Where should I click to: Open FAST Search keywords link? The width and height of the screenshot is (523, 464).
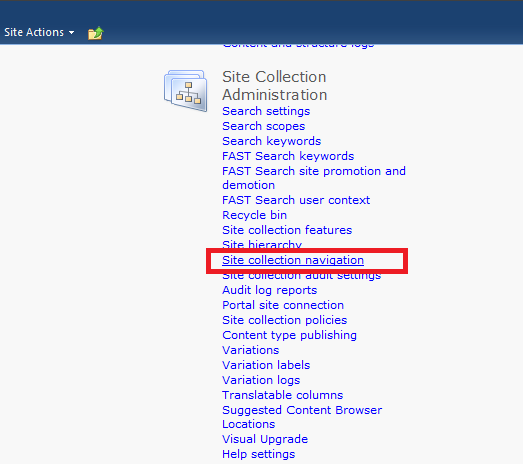(x=288, y=156)
